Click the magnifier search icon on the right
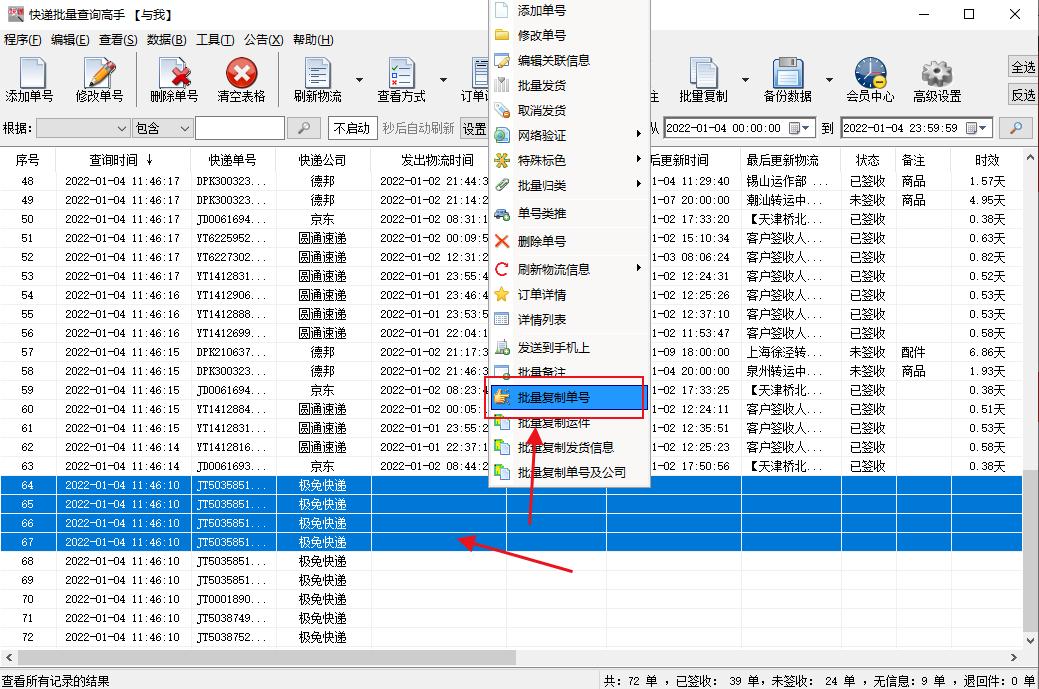This screenshot has height=689, width=1039. [1019, 128]
